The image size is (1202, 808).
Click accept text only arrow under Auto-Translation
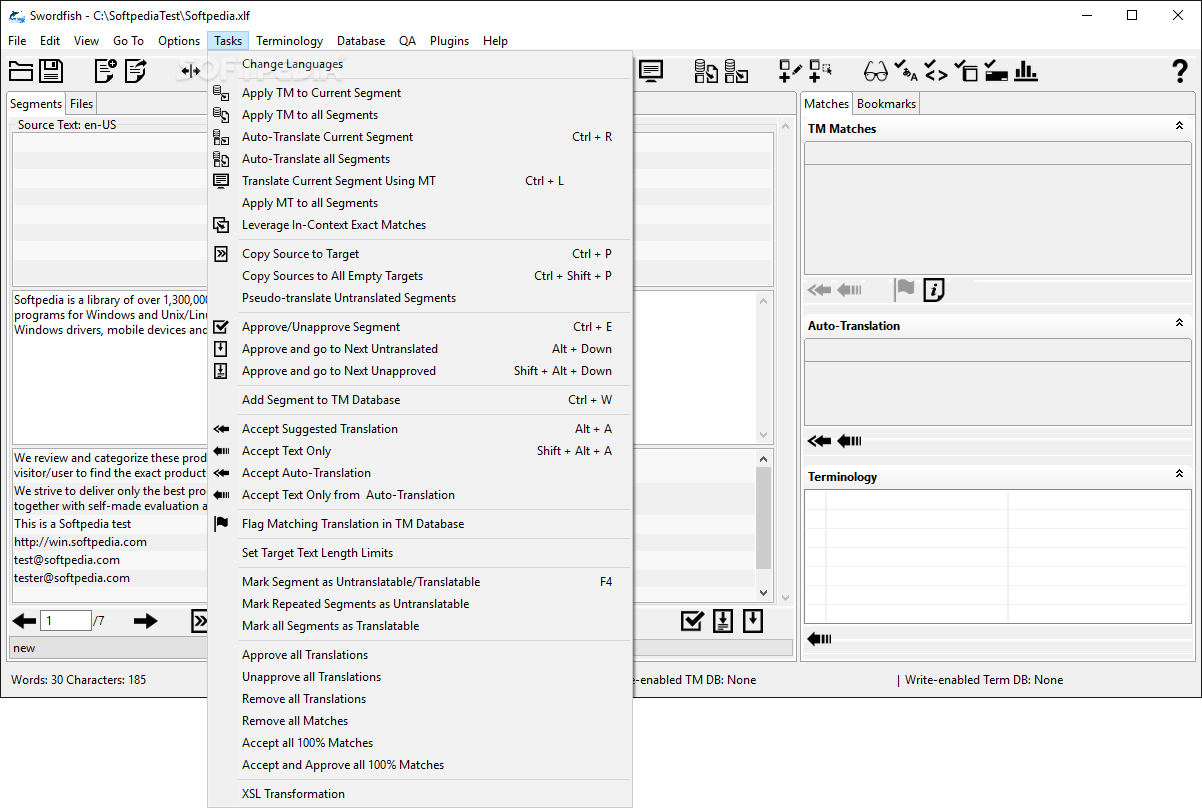[x=849, y=441]
